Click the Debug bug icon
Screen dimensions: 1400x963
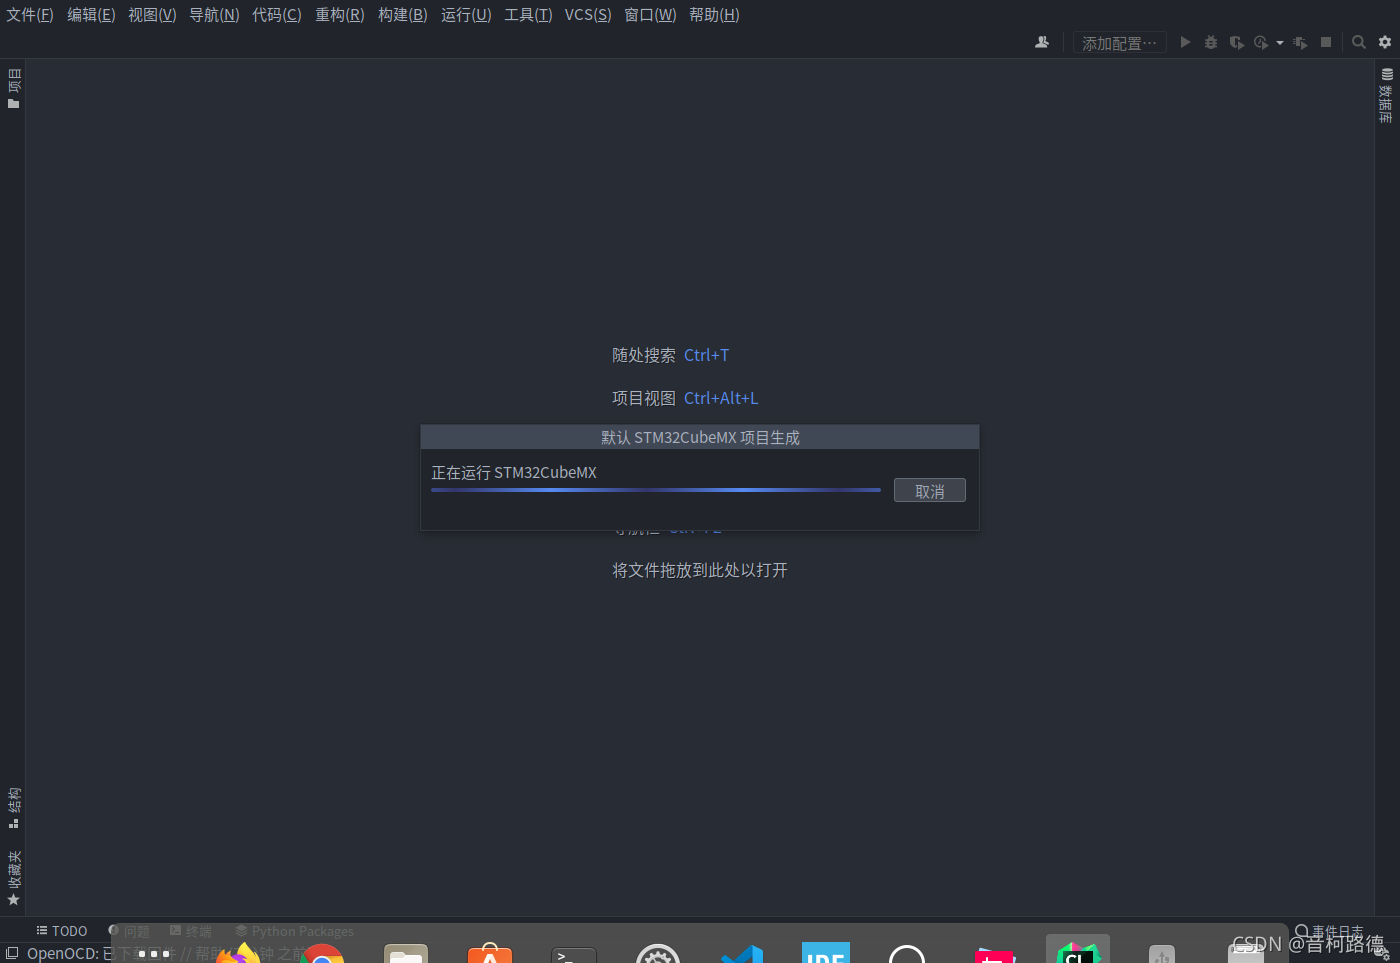1211,42
